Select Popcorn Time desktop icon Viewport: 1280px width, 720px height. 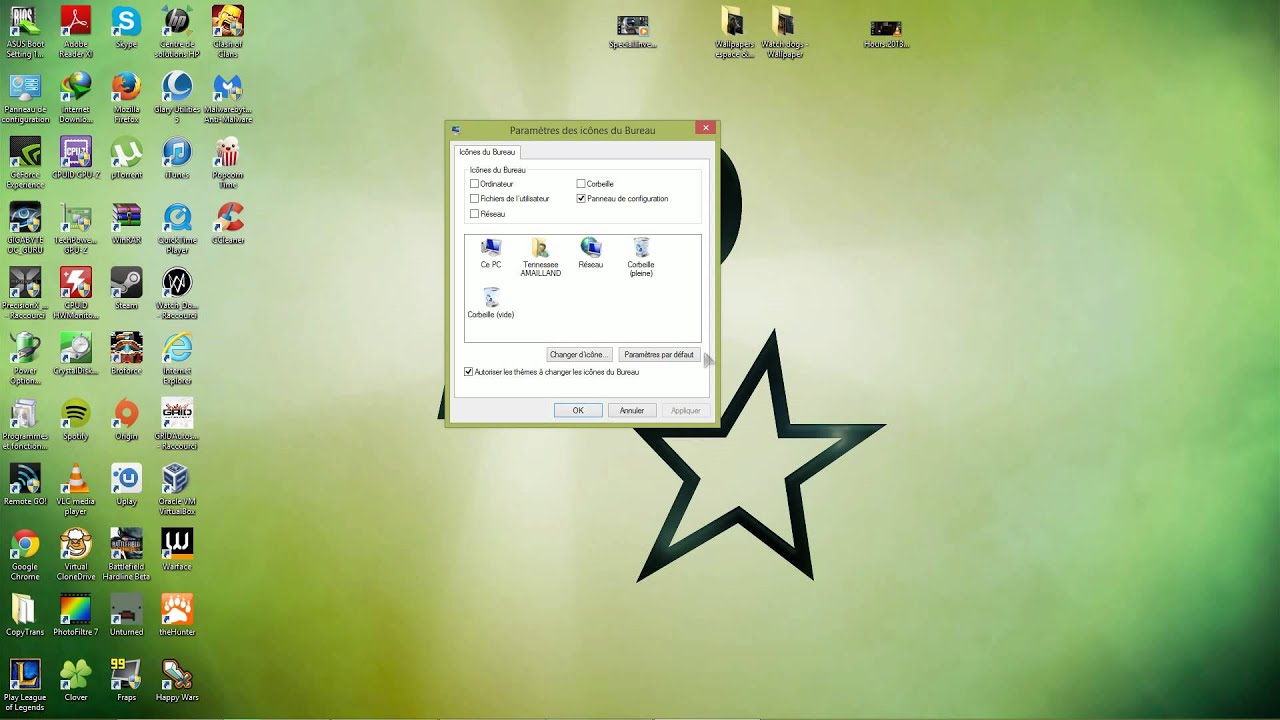pyautogui.click(x=227, y=163)
